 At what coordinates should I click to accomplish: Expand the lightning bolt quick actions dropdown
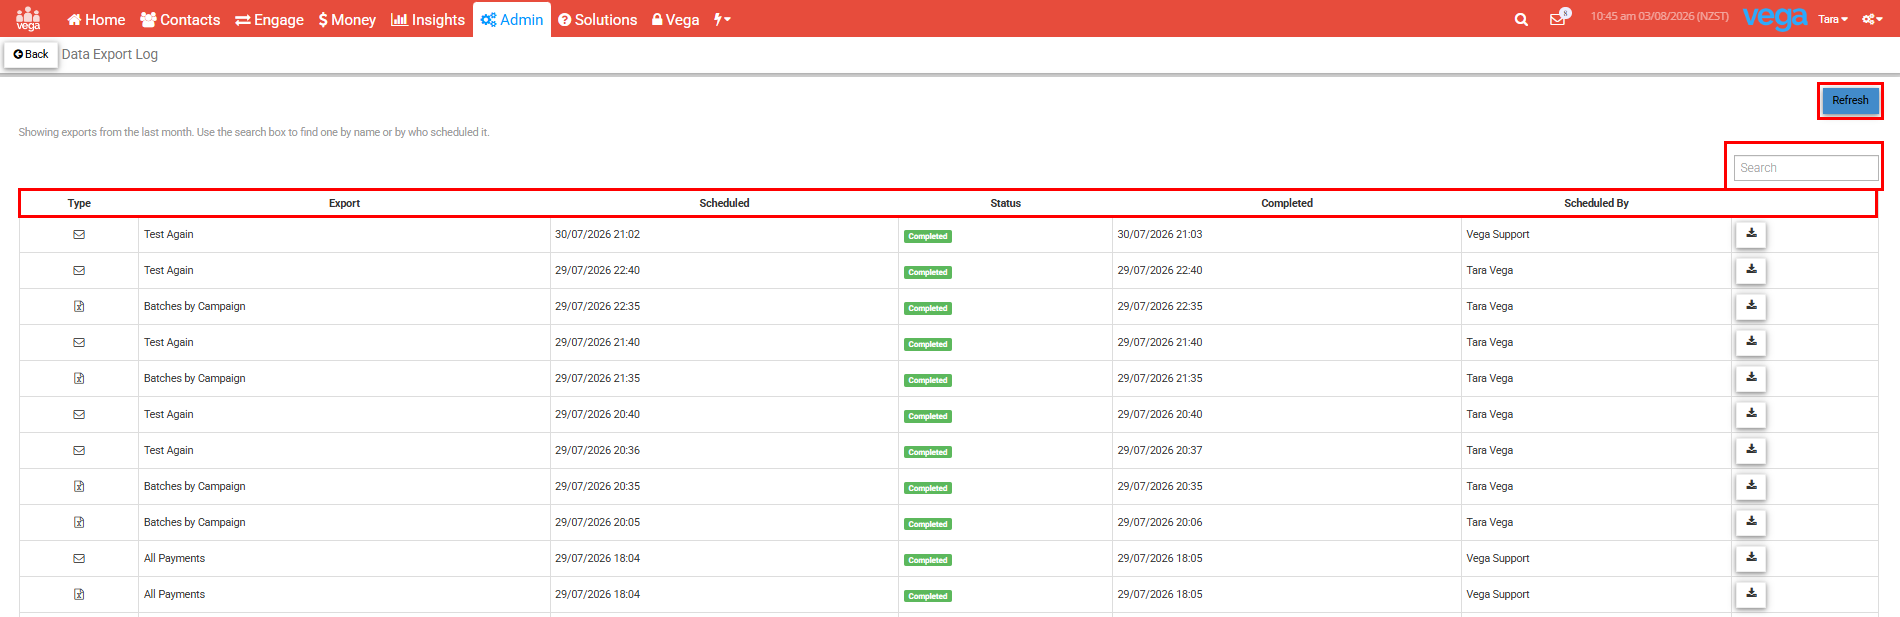coord(722,19)
